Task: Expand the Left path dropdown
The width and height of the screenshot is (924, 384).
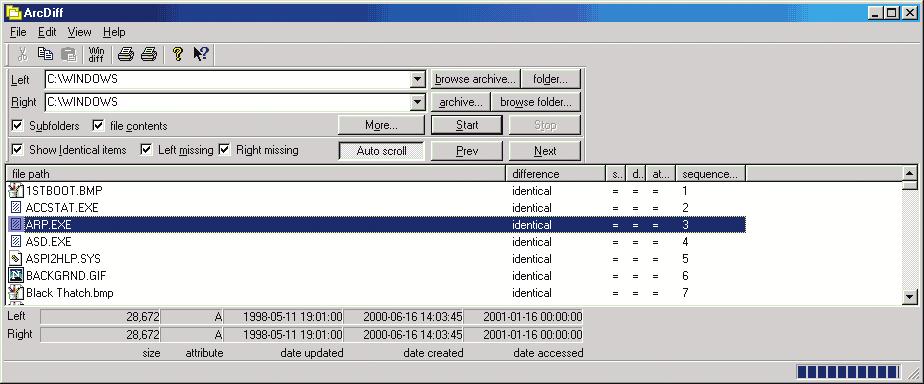Action: 418,80
